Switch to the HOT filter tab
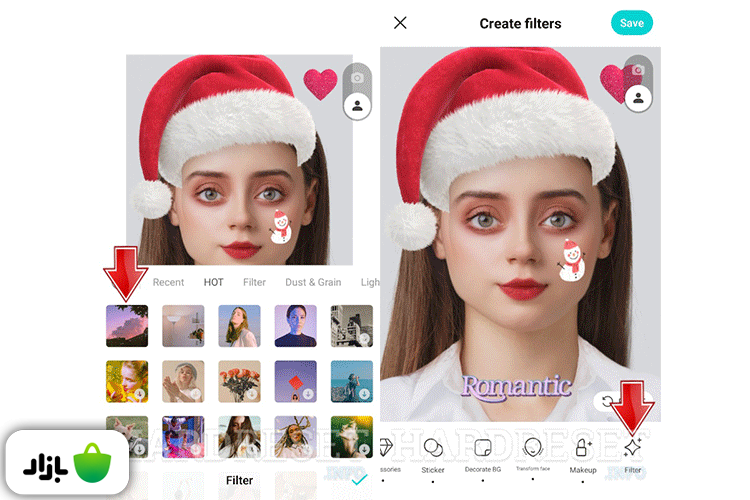 coord(214,283)
